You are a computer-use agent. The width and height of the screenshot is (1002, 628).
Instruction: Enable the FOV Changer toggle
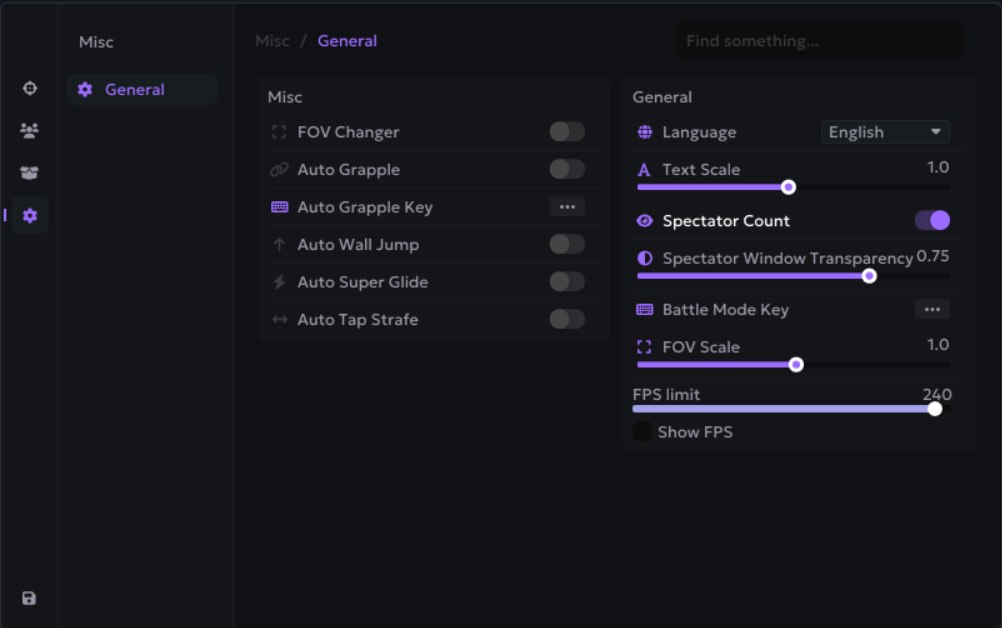pyautogui.click(x=567, y=132)
